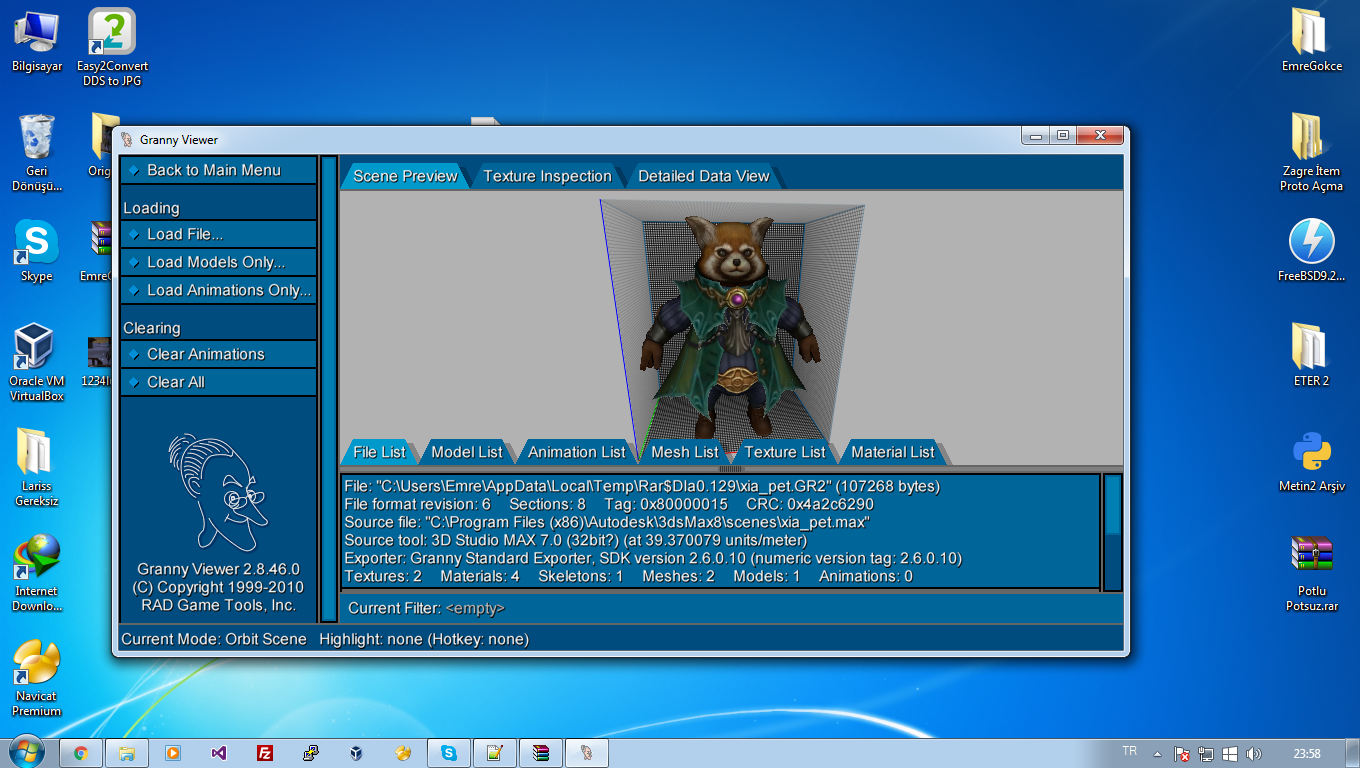Select the Zagre İtem Proto Açma folder
This screenshot has height=768, width=1360.
(x=1311, y=152)
